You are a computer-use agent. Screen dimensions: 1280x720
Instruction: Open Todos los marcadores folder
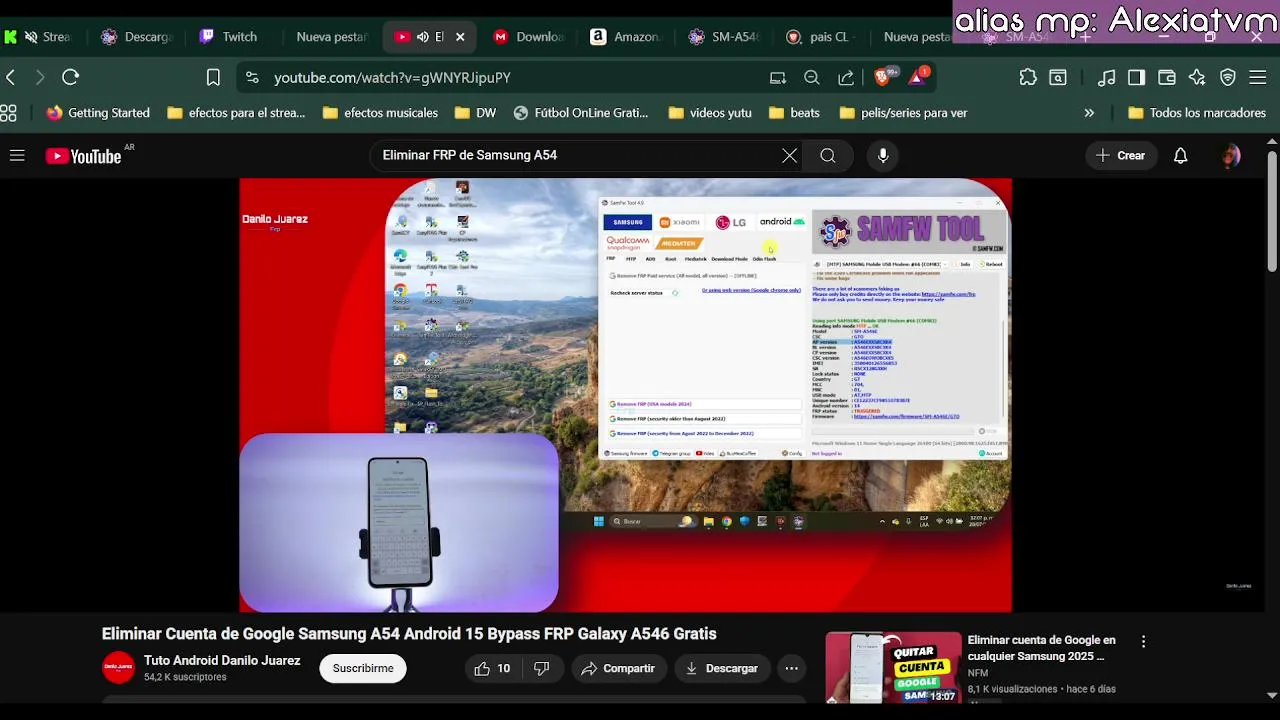(x=1197, y=113)
